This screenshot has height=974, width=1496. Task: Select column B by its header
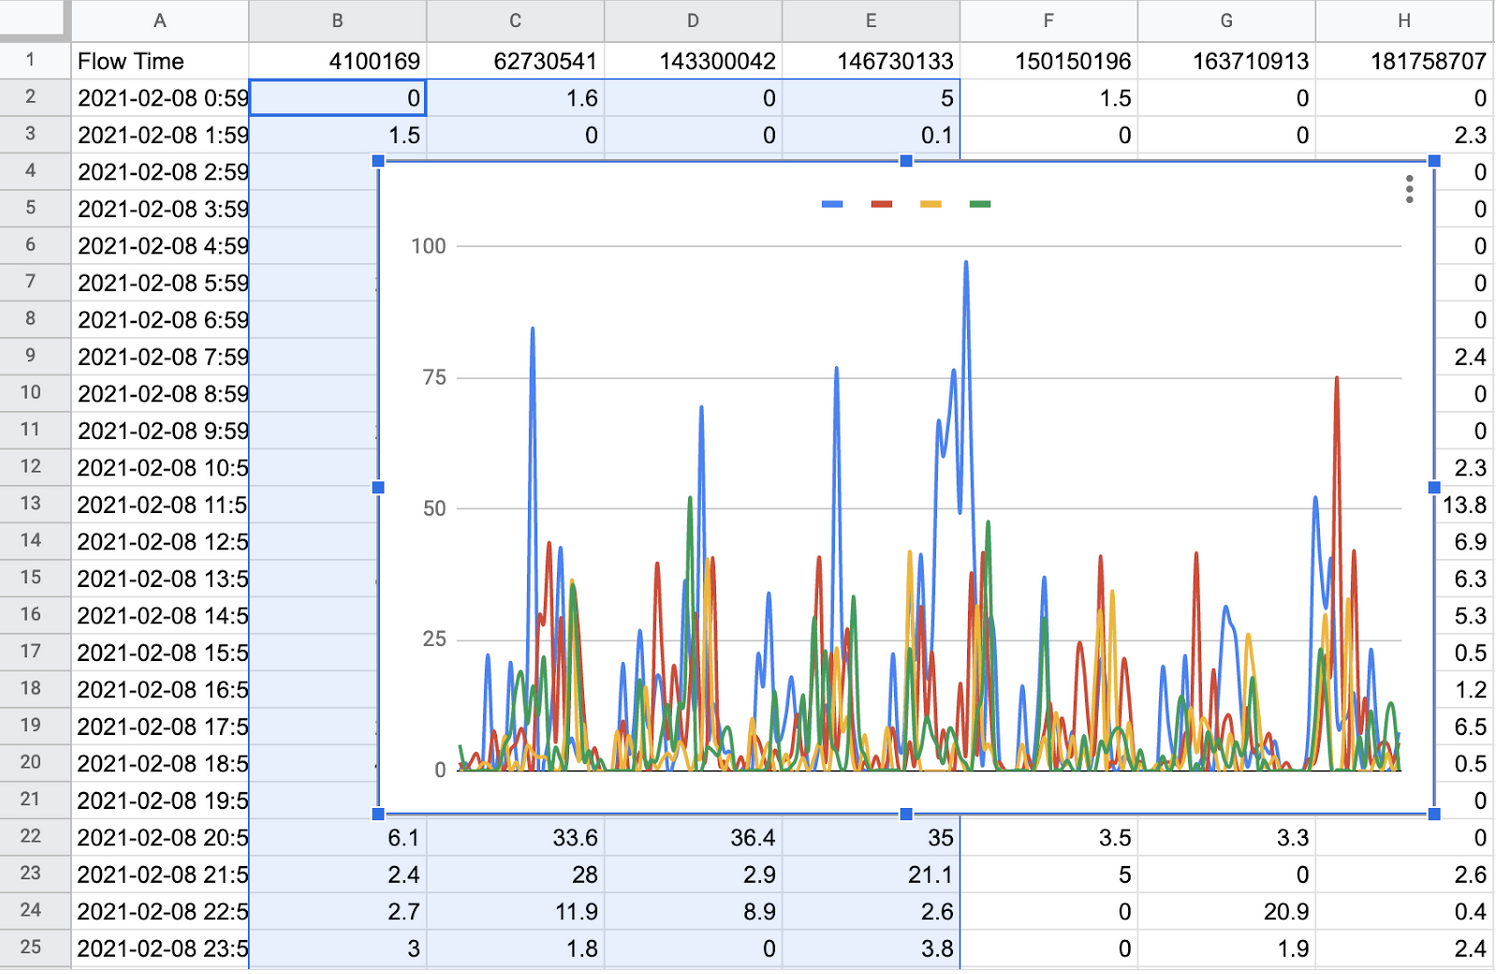pyautogui.click(x=337, y=20)
